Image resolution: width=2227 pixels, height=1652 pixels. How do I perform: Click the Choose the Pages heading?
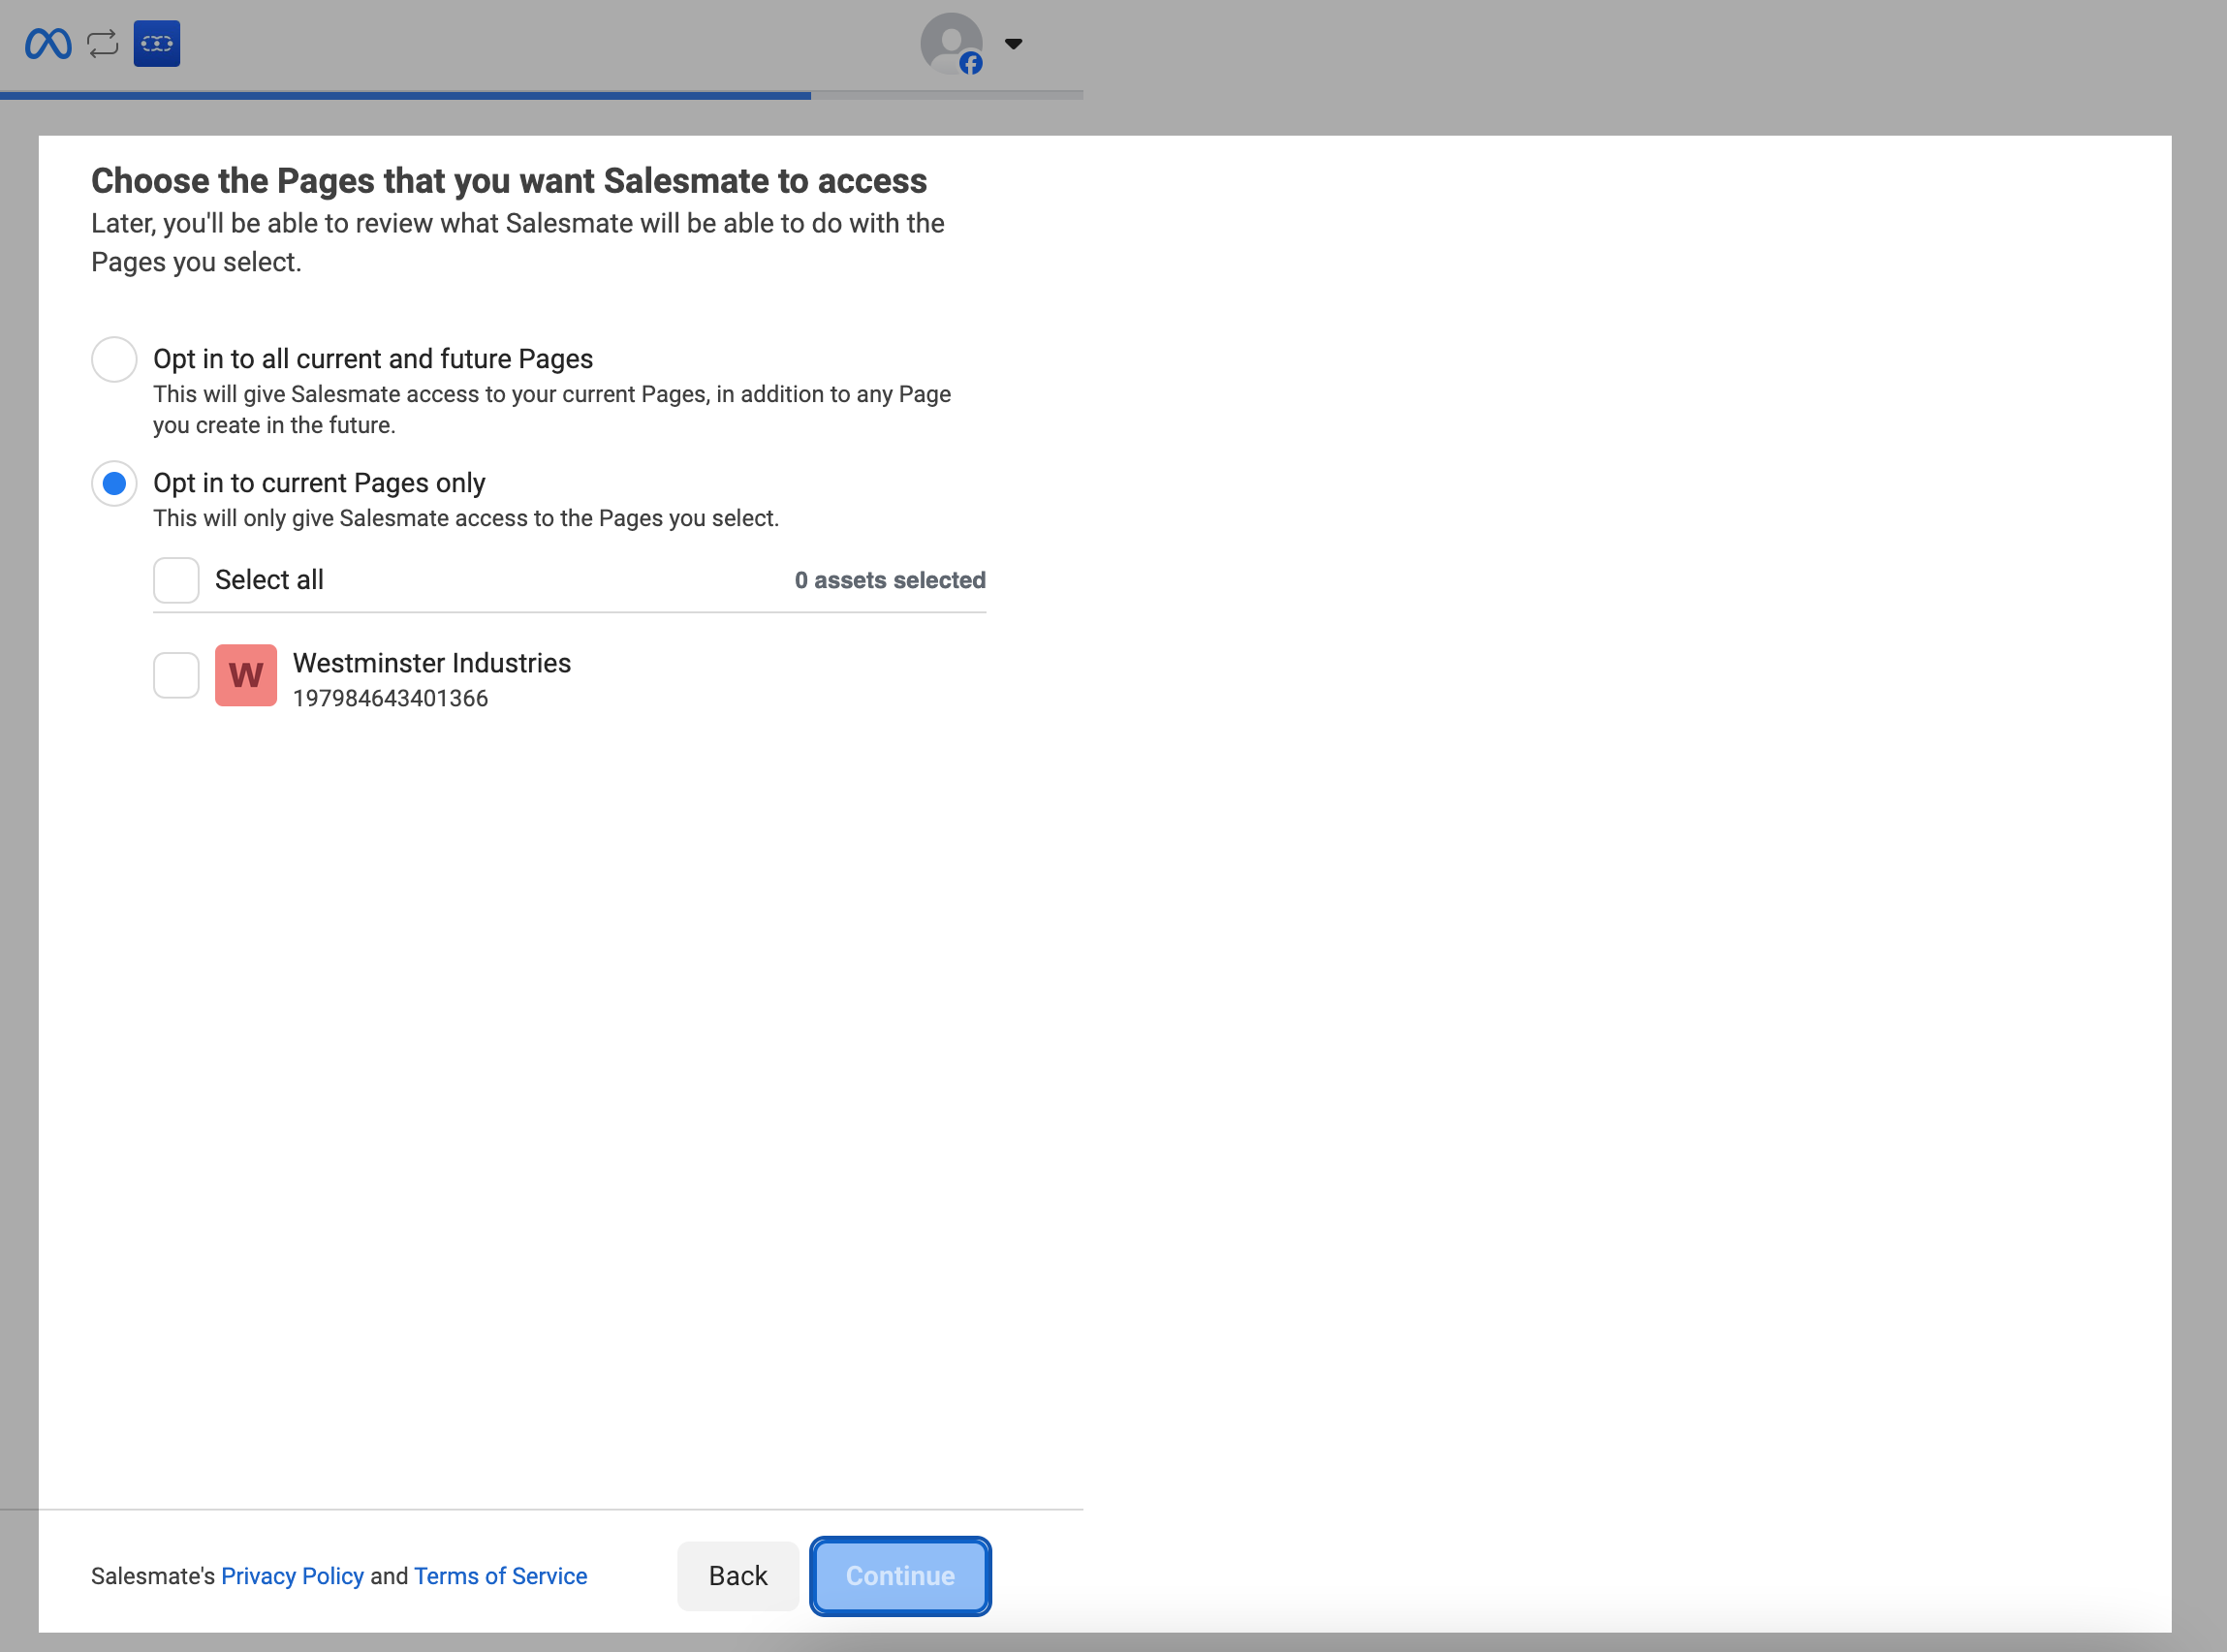tap(509, 181)
